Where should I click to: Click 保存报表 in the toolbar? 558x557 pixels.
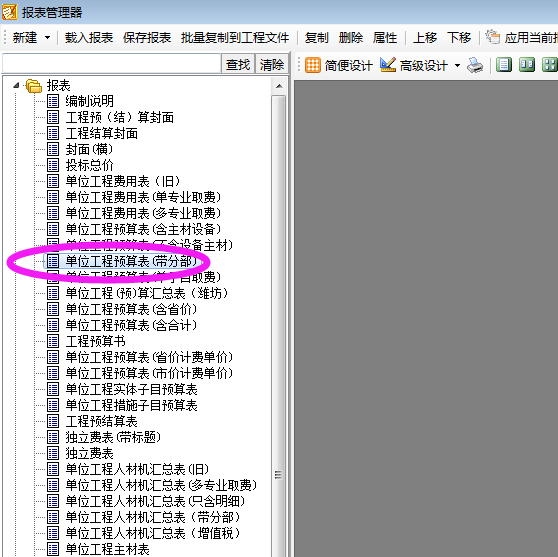coord(147,37)
